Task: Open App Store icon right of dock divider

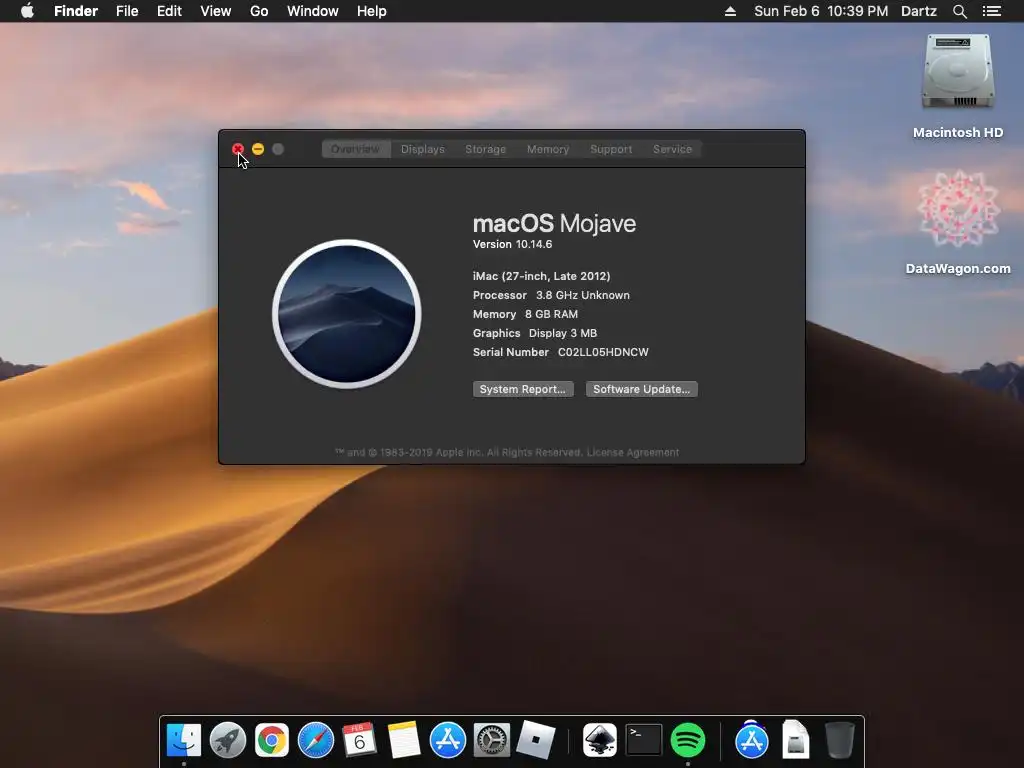Action: pyautogui.click(x=752, y=740)
